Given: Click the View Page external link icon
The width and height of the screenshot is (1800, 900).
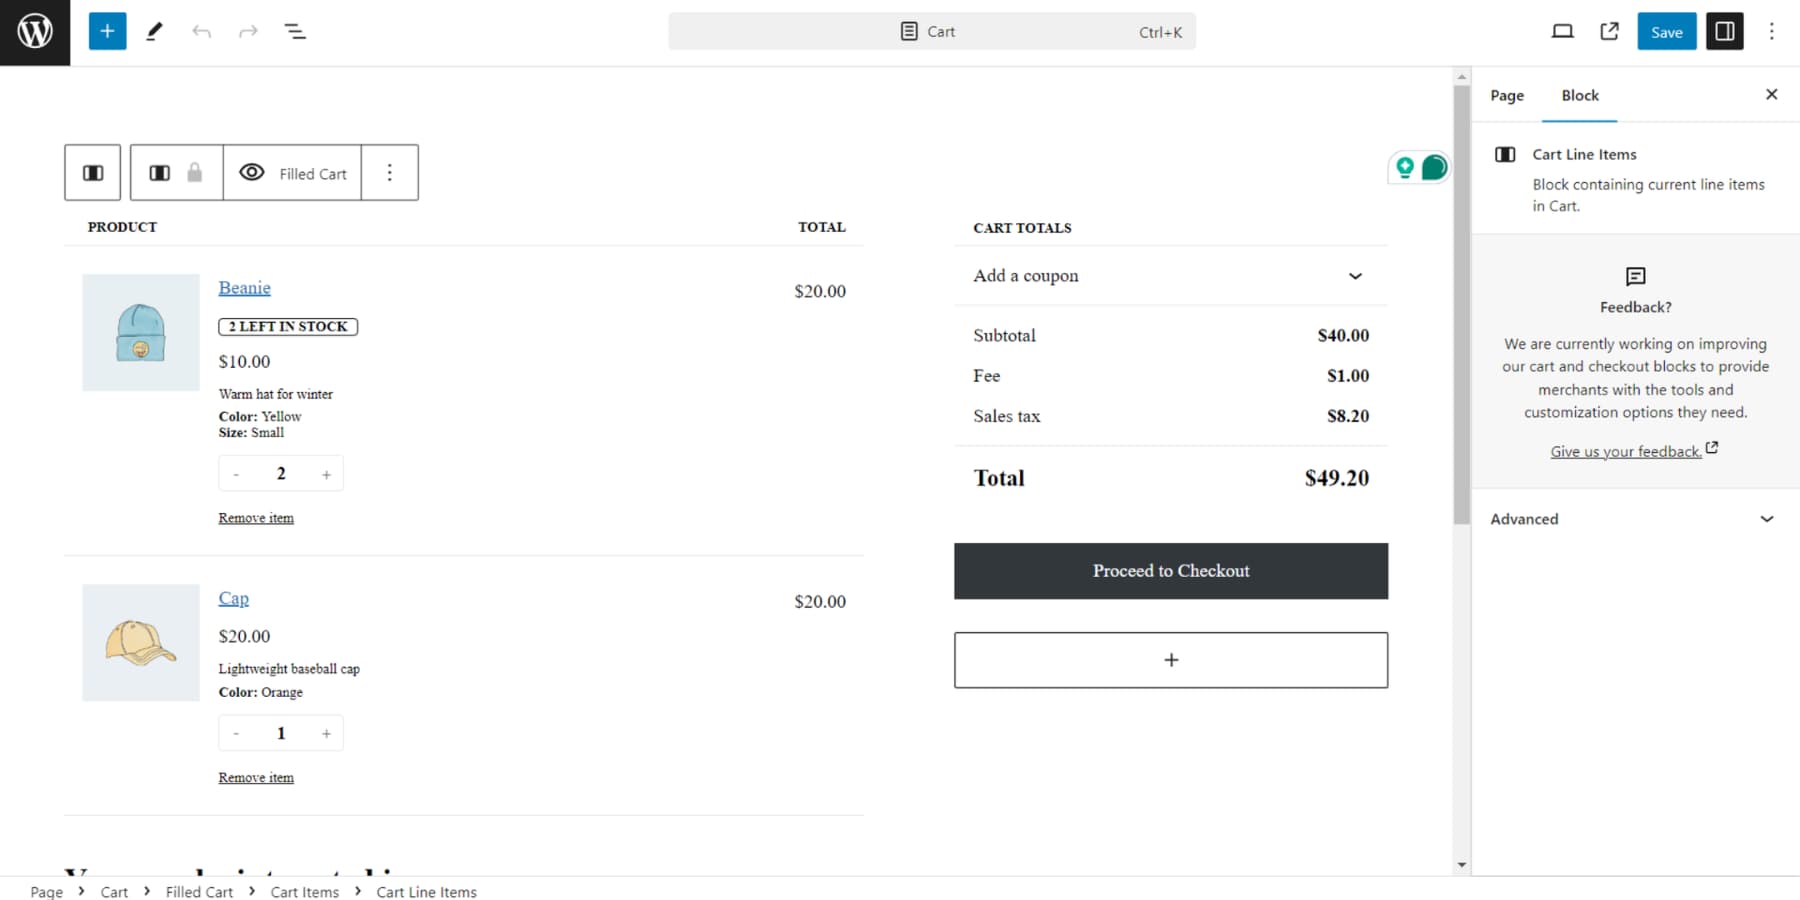Looking at the screenshot, I should point(1609,32).
